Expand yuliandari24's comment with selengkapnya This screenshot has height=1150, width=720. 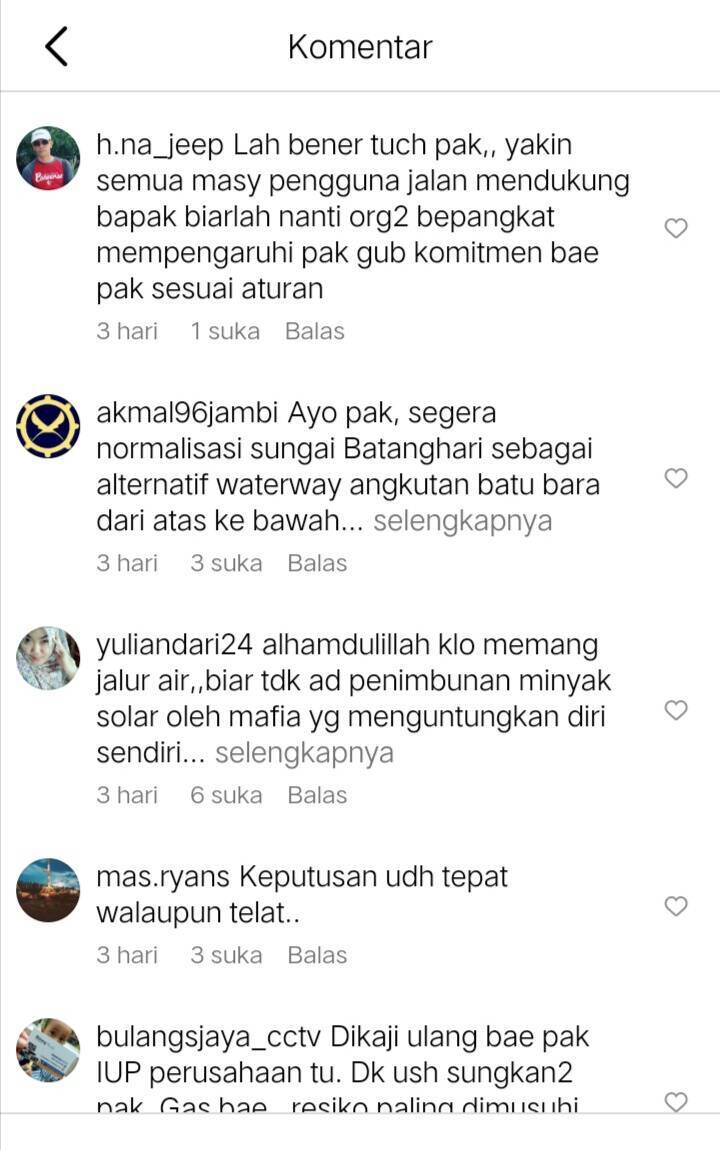304,753
